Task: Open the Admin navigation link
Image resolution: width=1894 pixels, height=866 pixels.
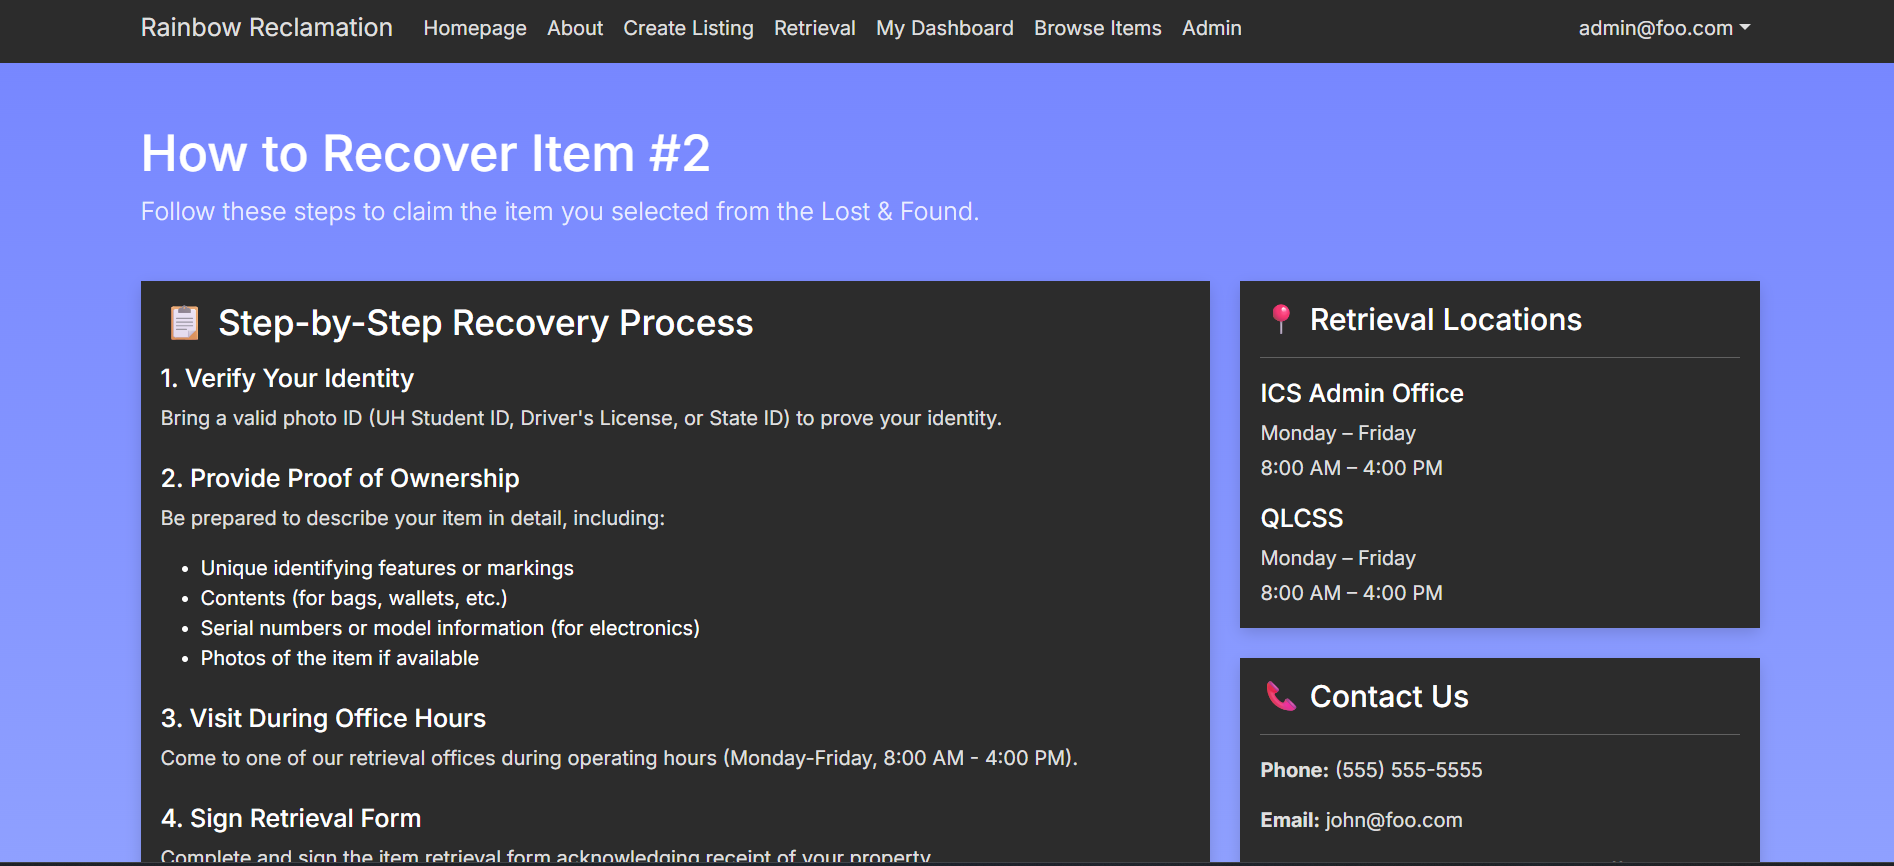Action: pos(1211,28)
